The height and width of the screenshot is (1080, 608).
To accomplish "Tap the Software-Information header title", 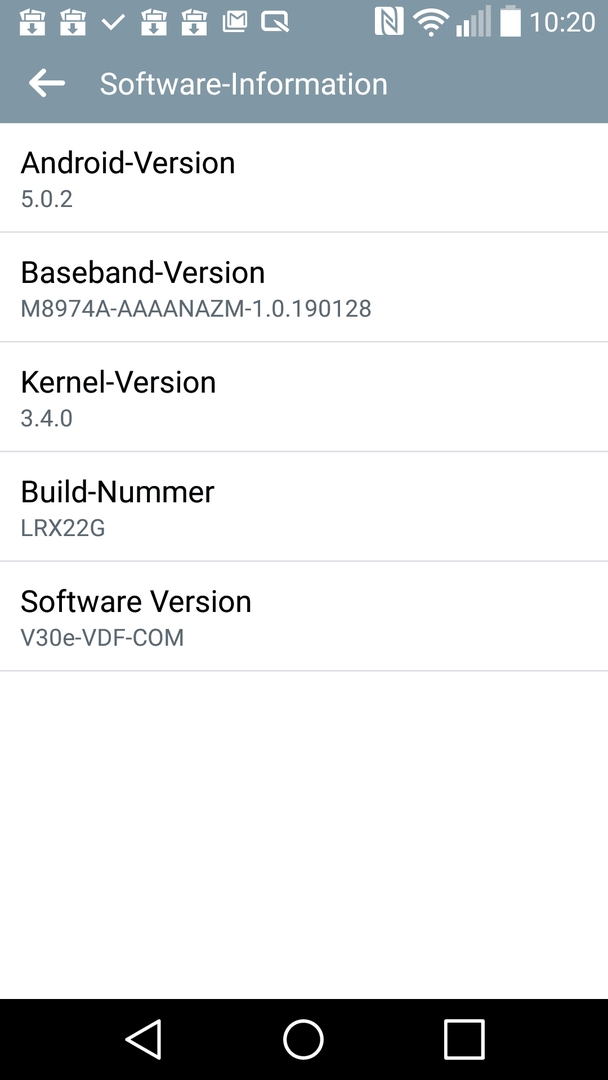I will (244, 84).
